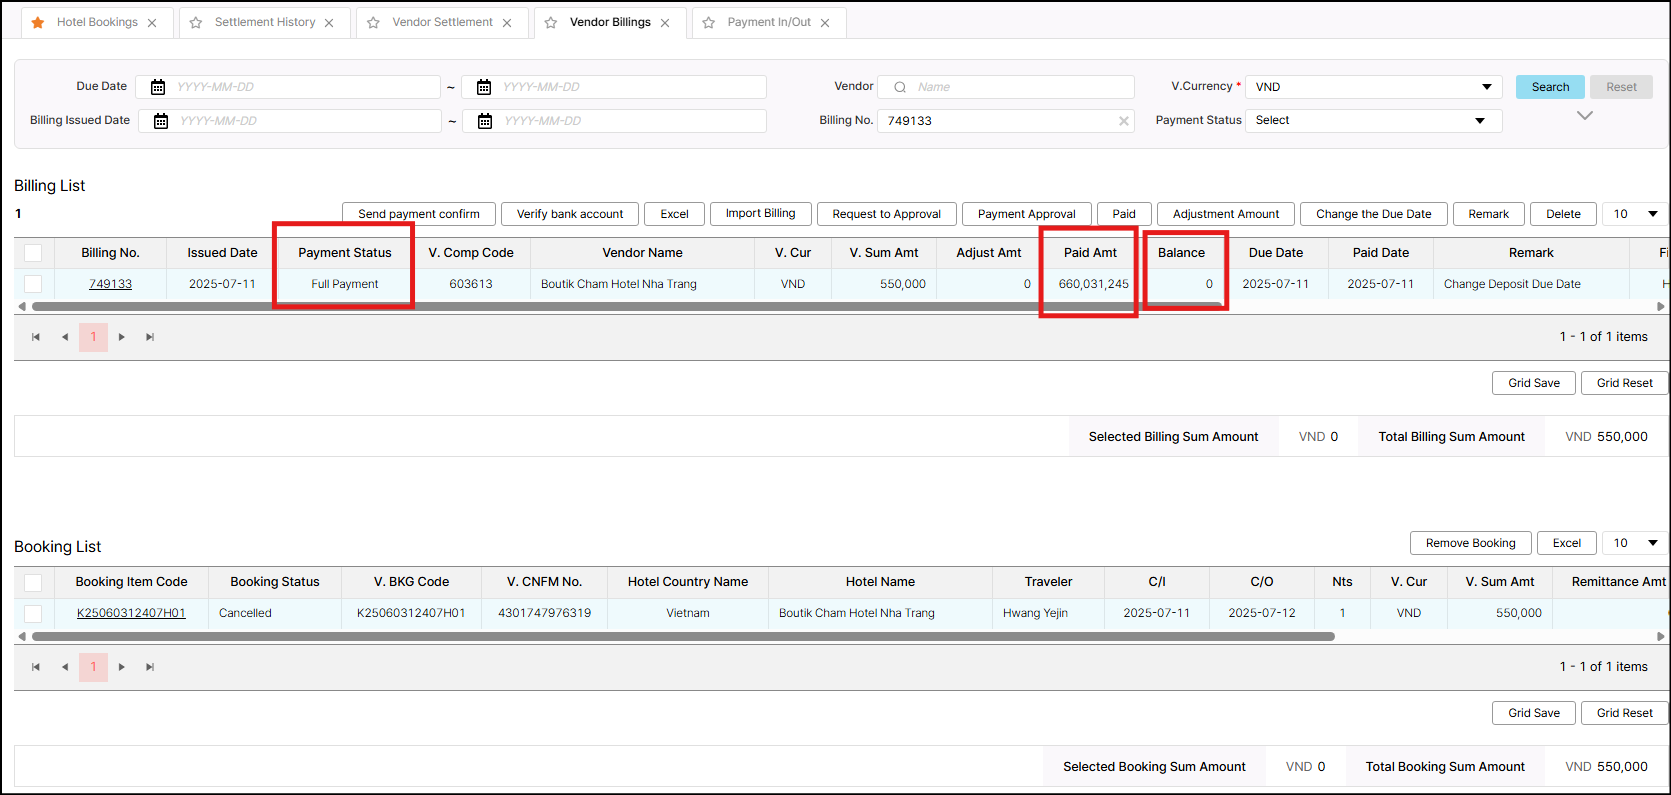Open billing number 749133 link
The height and width of the screenshot is (795, 1671).
pos(110,284)
